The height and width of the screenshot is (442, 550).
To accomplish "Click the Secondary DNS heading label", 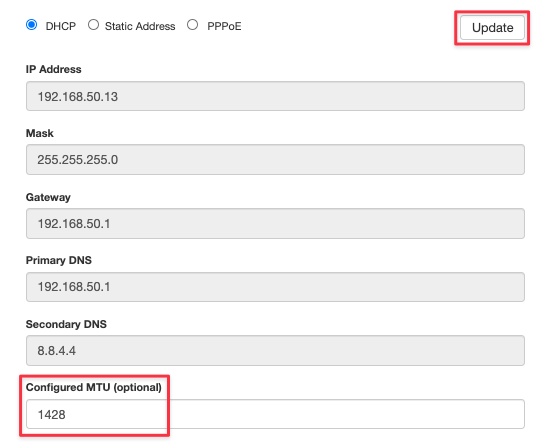I will coord(66,324).
